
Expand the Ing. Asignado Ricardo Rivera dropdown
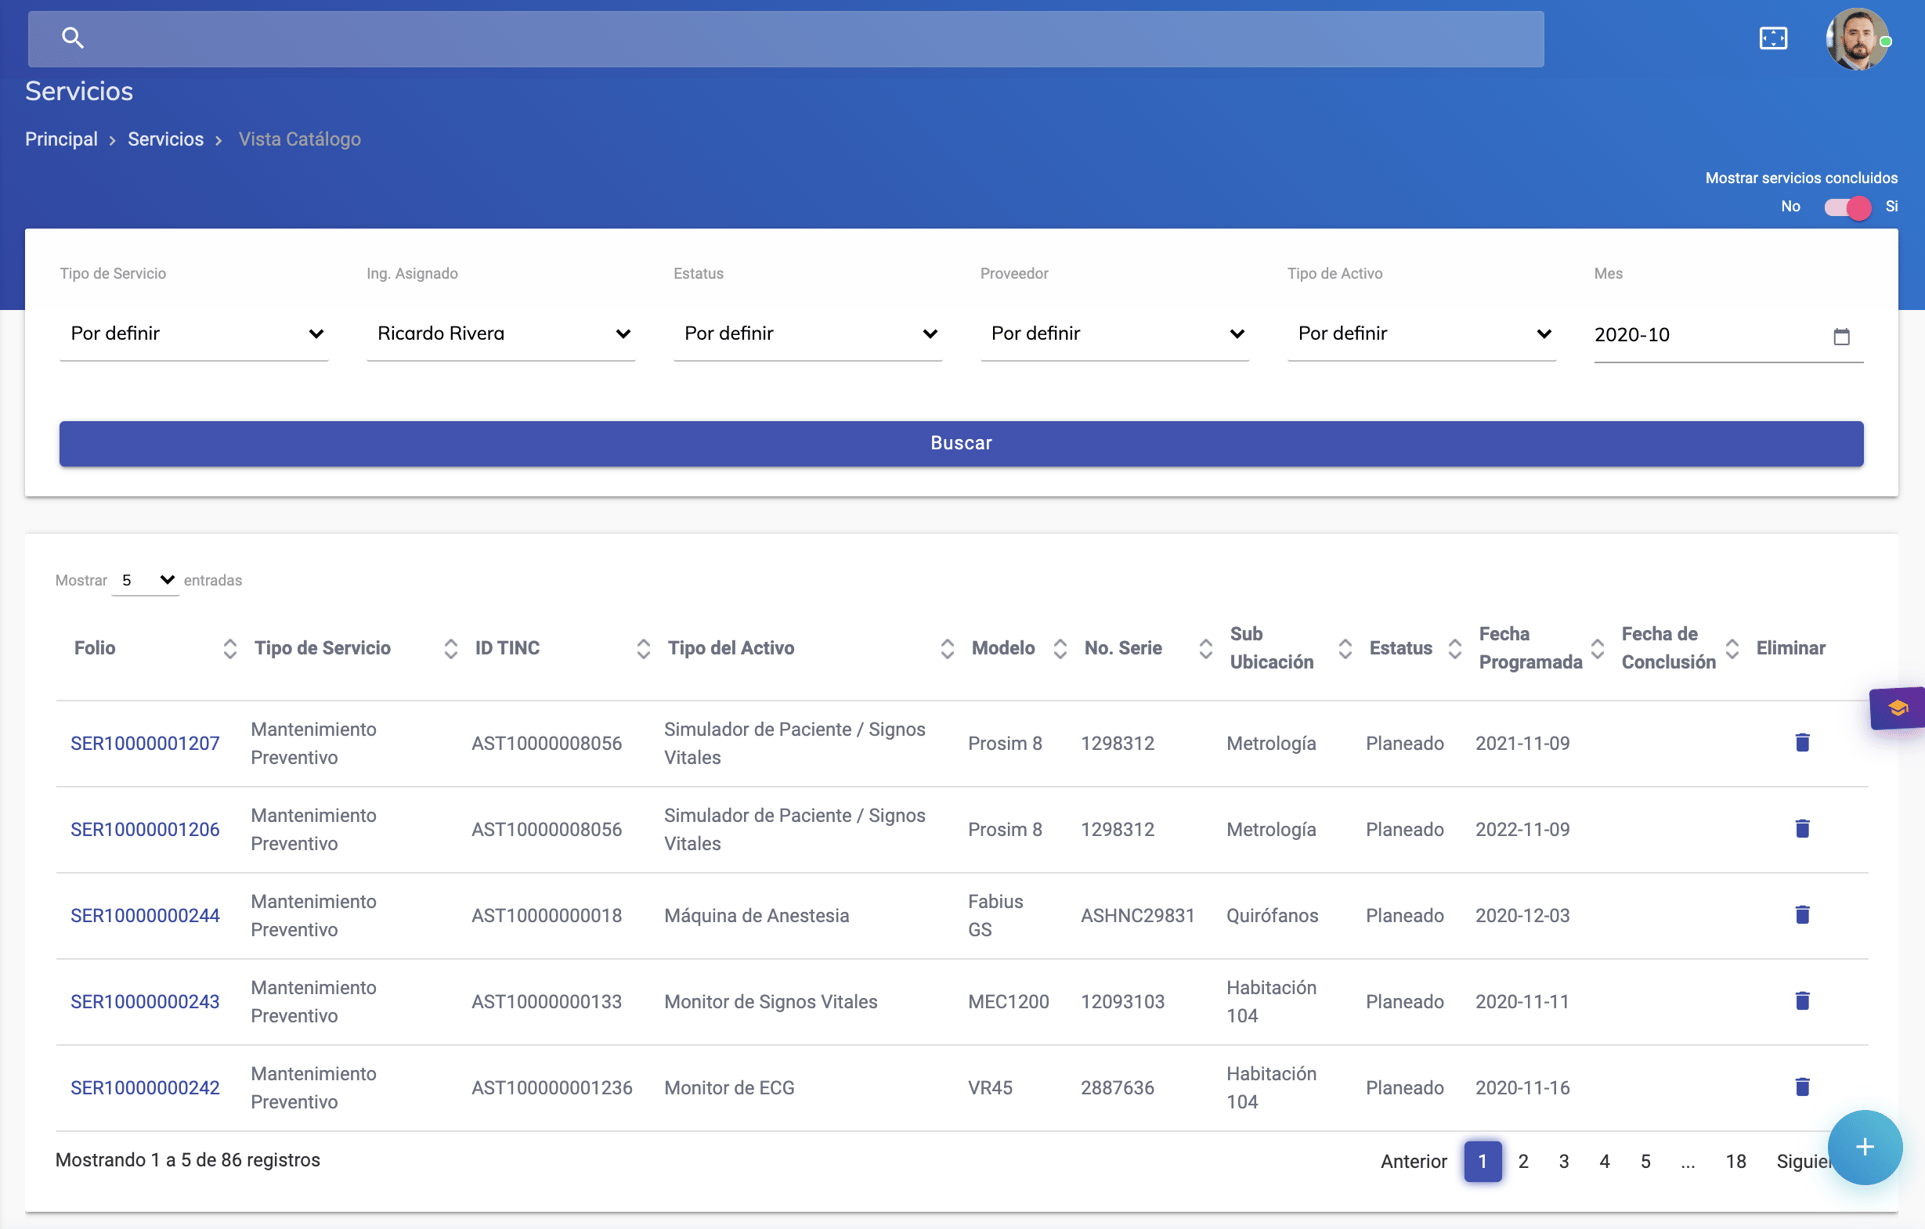(500, 334)
